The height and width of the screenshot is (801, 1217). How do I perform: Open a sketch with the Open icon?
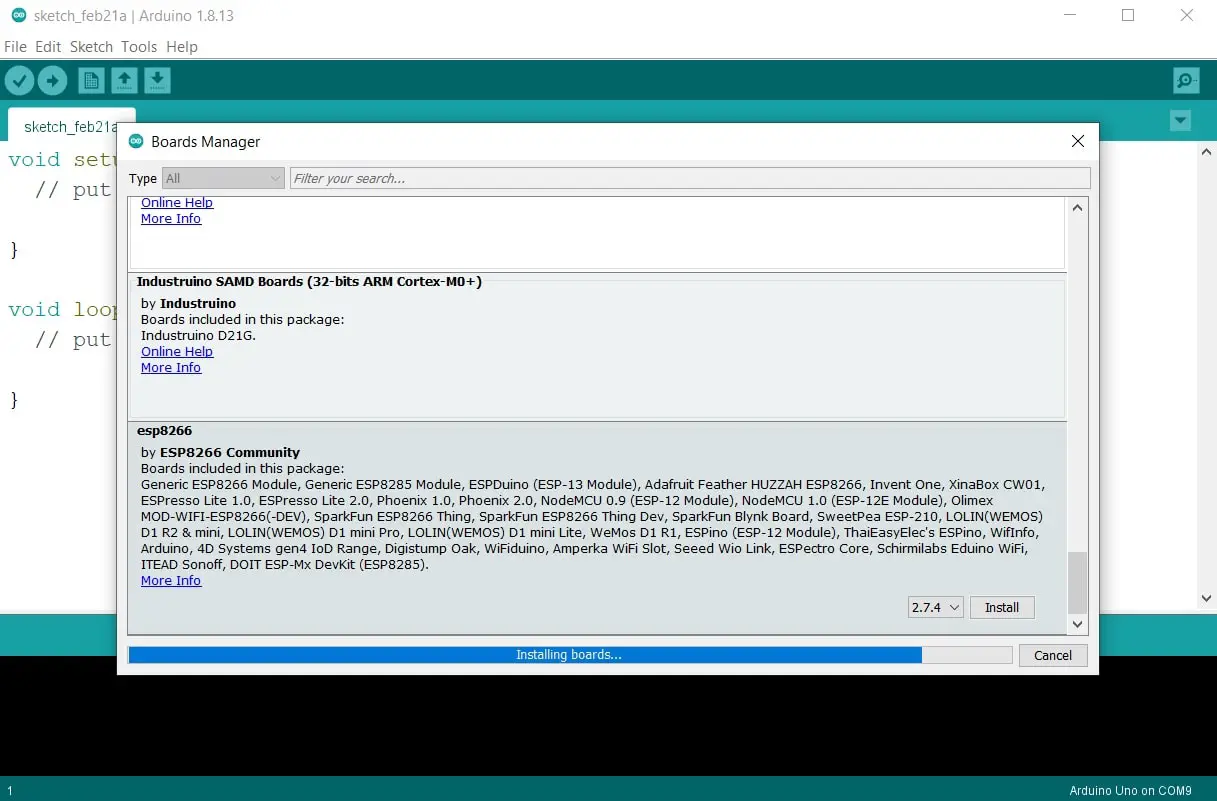click(124, 81)
